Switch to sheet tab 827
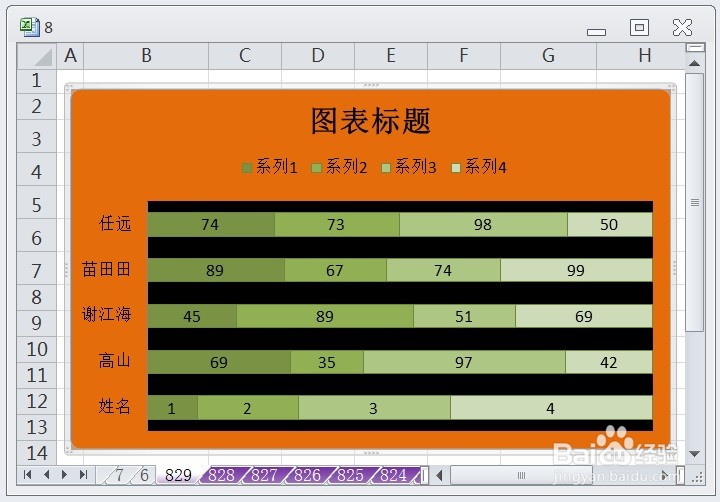Image resolution: width=720 pixels, height=502 pixels. [x=264, y=475]
